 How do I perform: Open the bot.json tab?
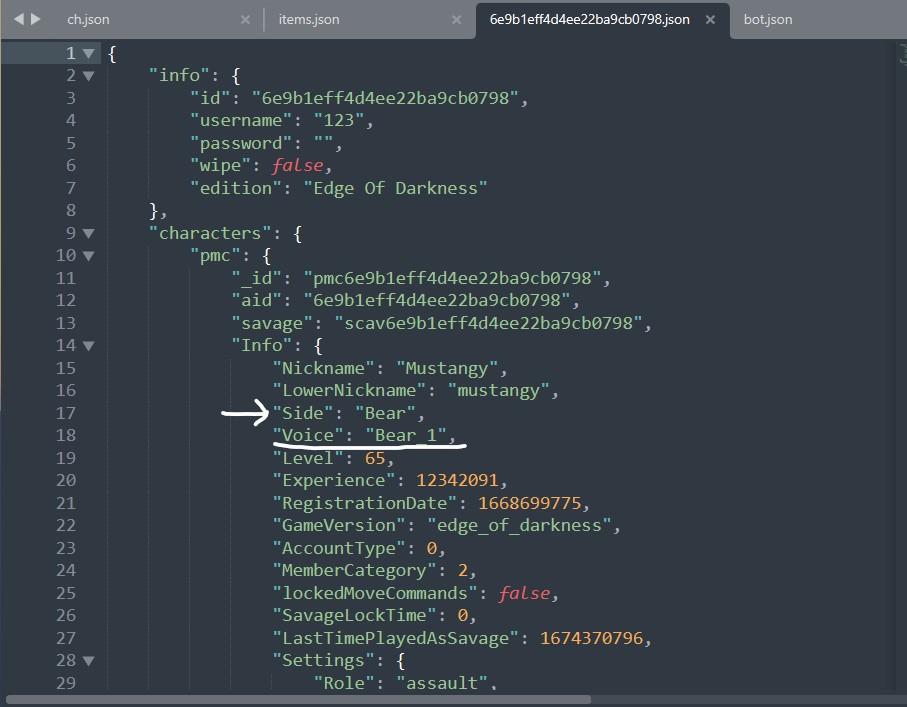click(x=768, y=19)
